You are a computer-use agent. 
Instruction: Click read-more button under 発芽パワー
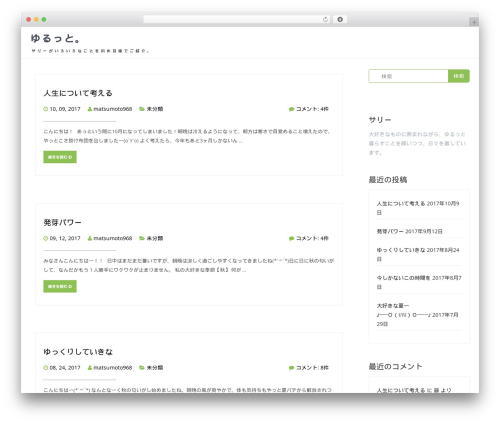60,286
